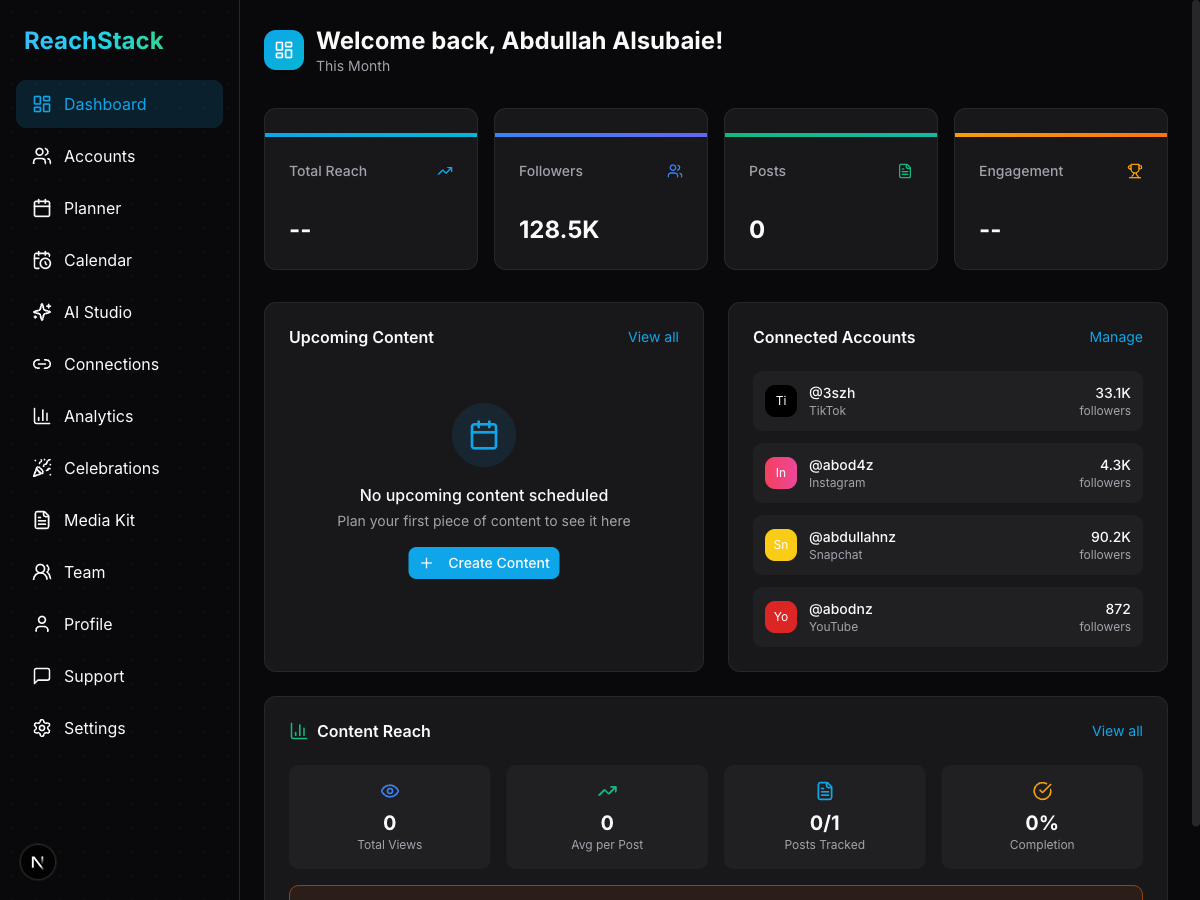Click the Create Content button
Viewport: 1200px width, 900px height.
484,563
